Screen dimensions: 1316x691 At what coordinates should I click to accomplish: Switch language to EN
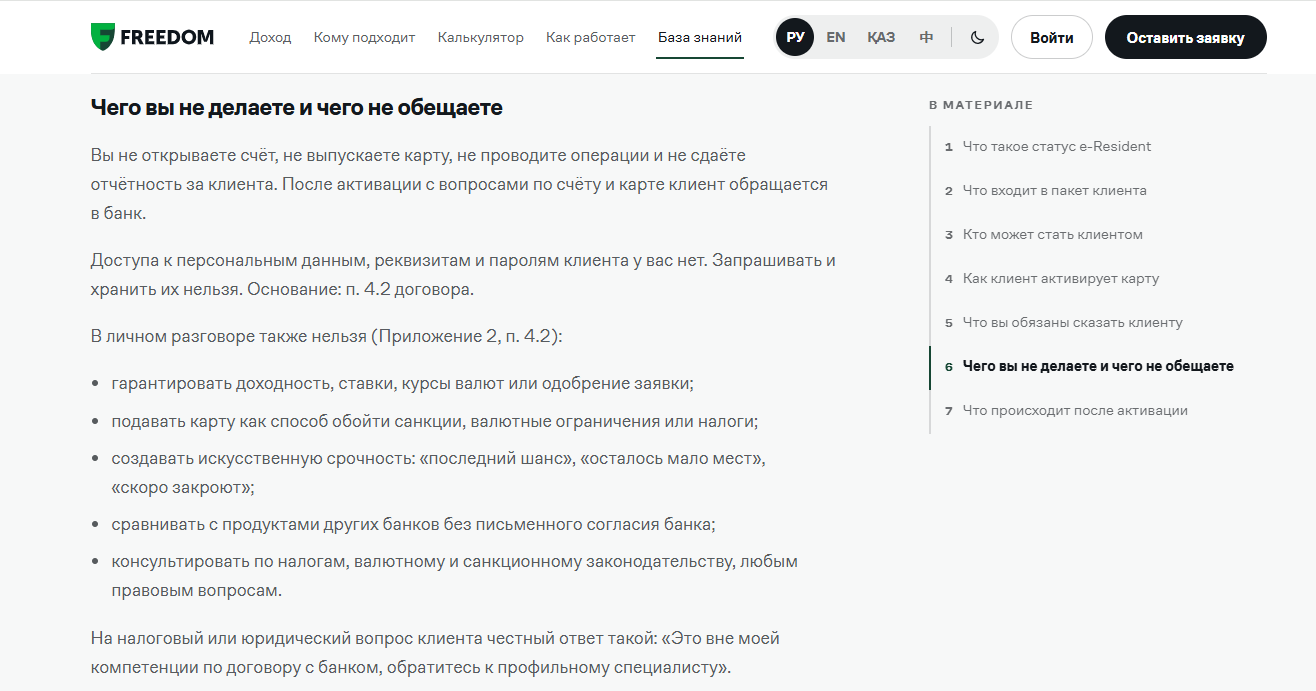tap(836, 37)
